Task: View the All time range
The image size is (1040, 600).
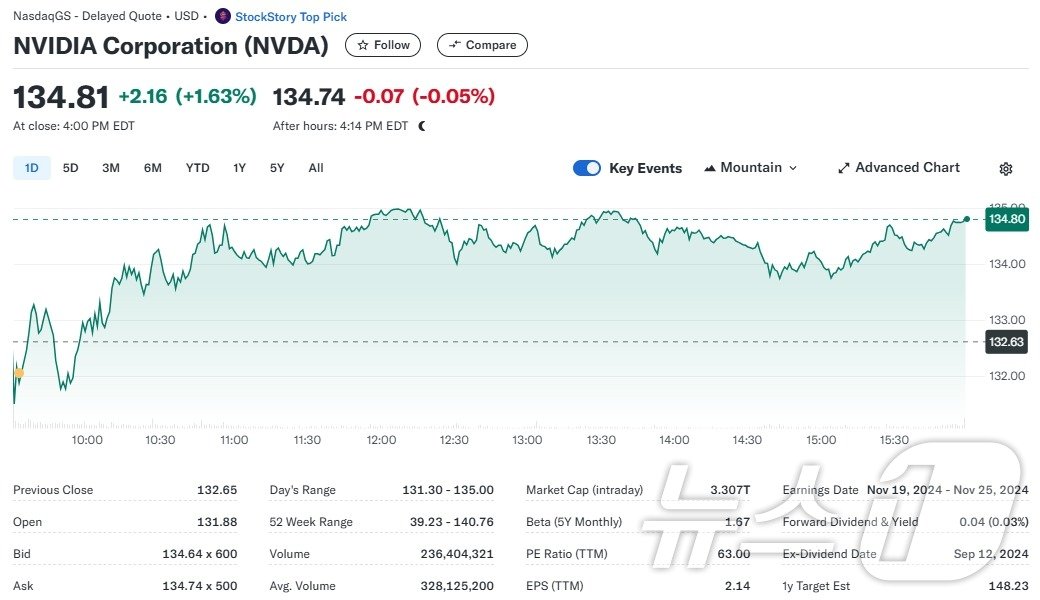Action: point(316,168)
